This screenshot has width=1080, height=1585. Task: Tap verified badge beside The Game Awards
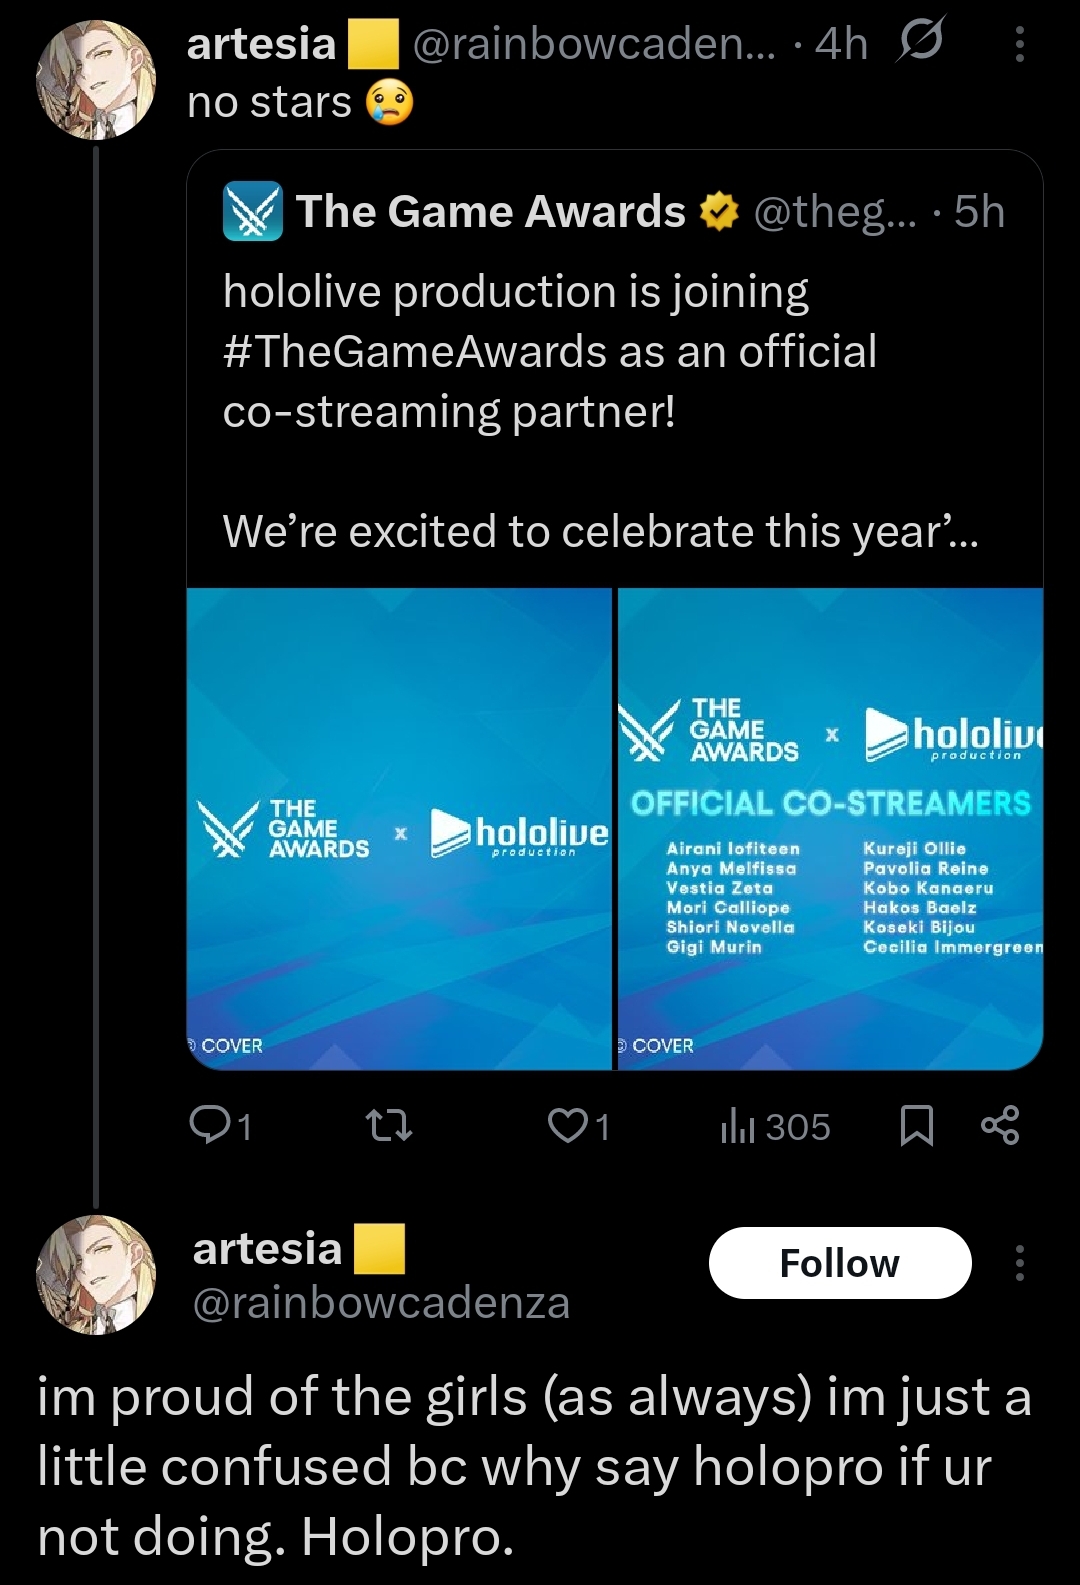[718, 212]
